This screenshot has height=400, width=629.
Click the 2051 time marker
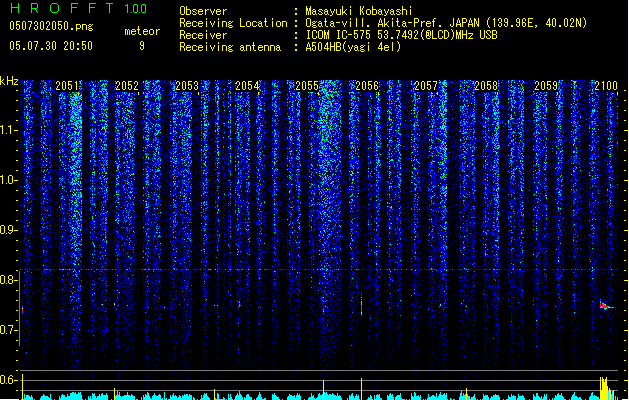tap(67, 85)
